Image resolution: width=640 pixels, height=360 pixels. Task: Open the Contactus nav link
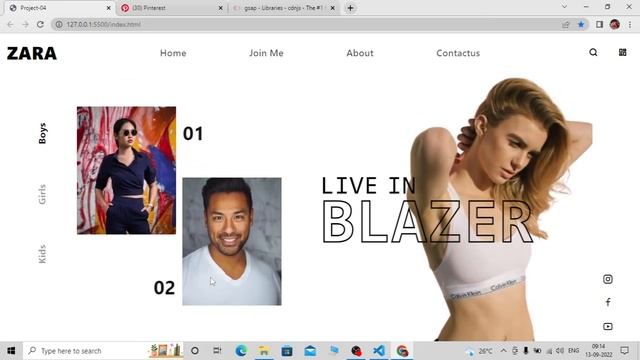click(458, 53)
